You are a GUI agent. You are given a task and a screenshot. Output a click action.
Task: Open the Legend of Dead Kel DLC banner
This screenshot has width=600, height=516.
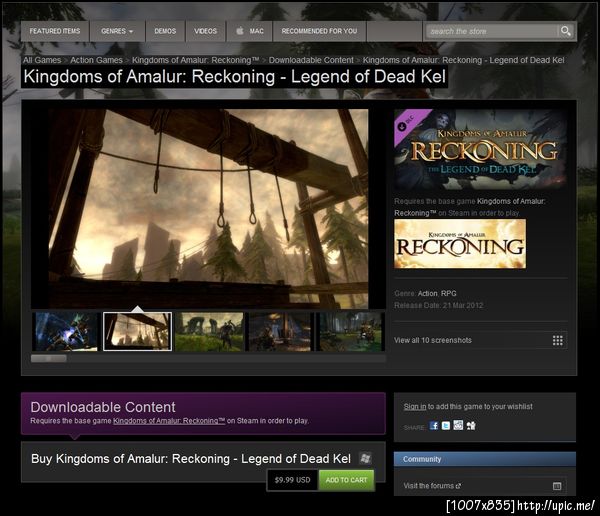click(481, 149)
